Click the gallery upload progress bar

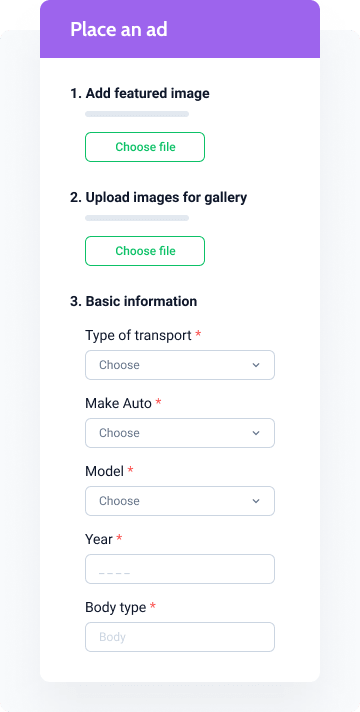click(x=137, y=218)
